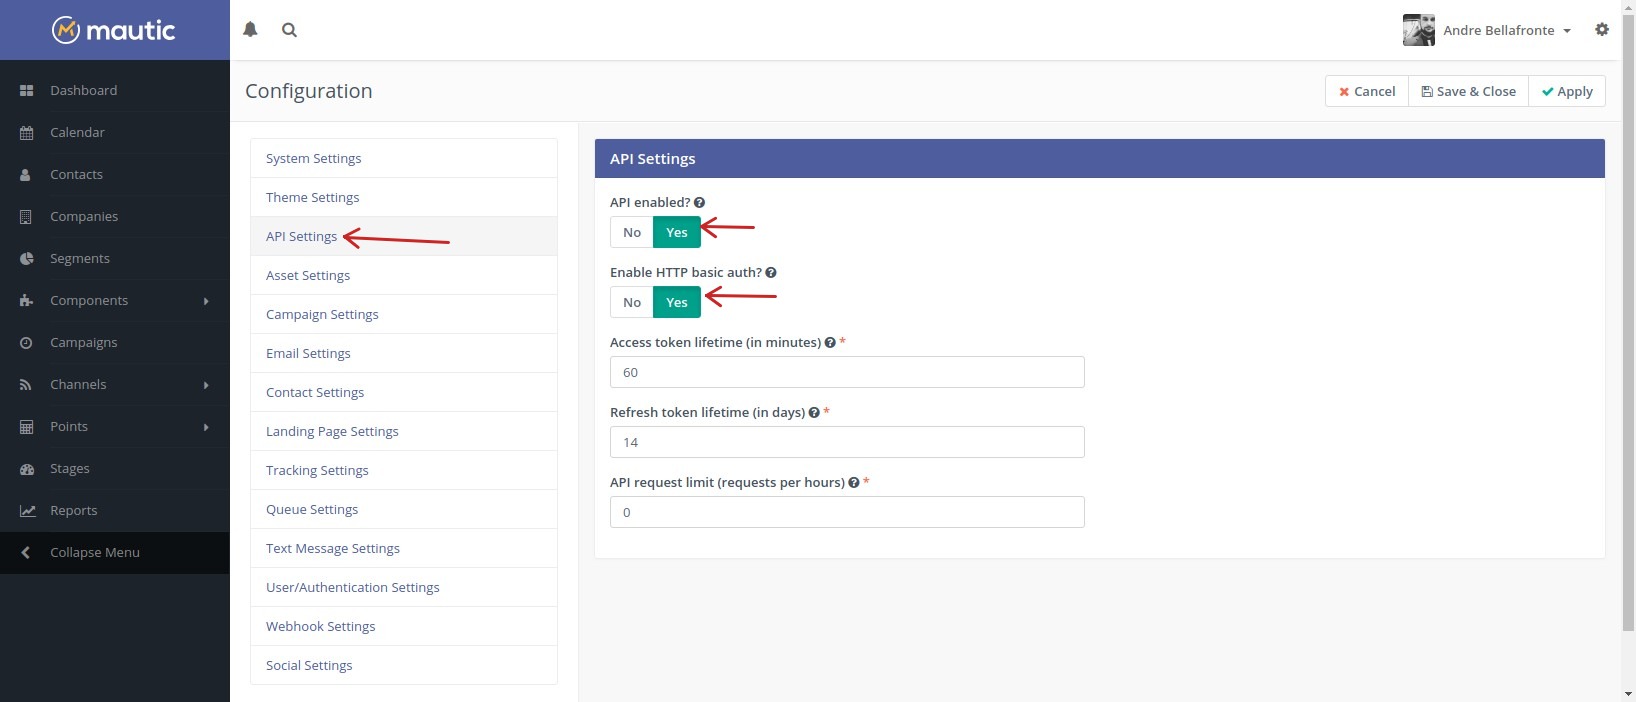
Task: Focus the Access token lifetime field
Action: tap(846, 372)
